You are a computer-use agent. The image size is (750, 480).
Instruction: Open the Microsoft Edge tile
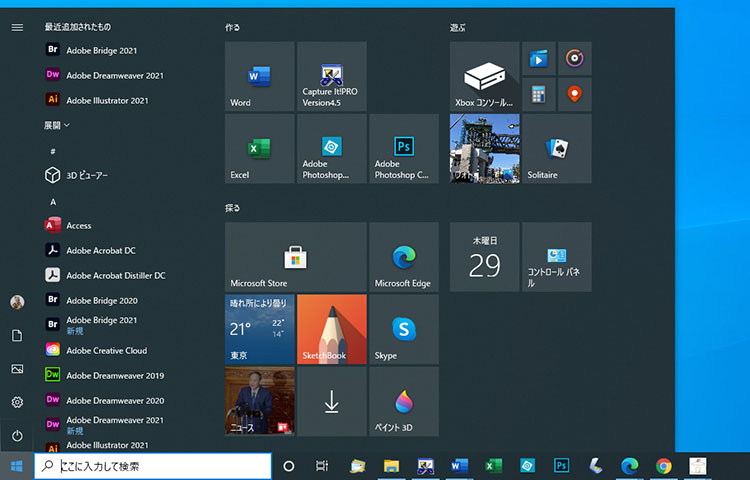coord(403,257)
